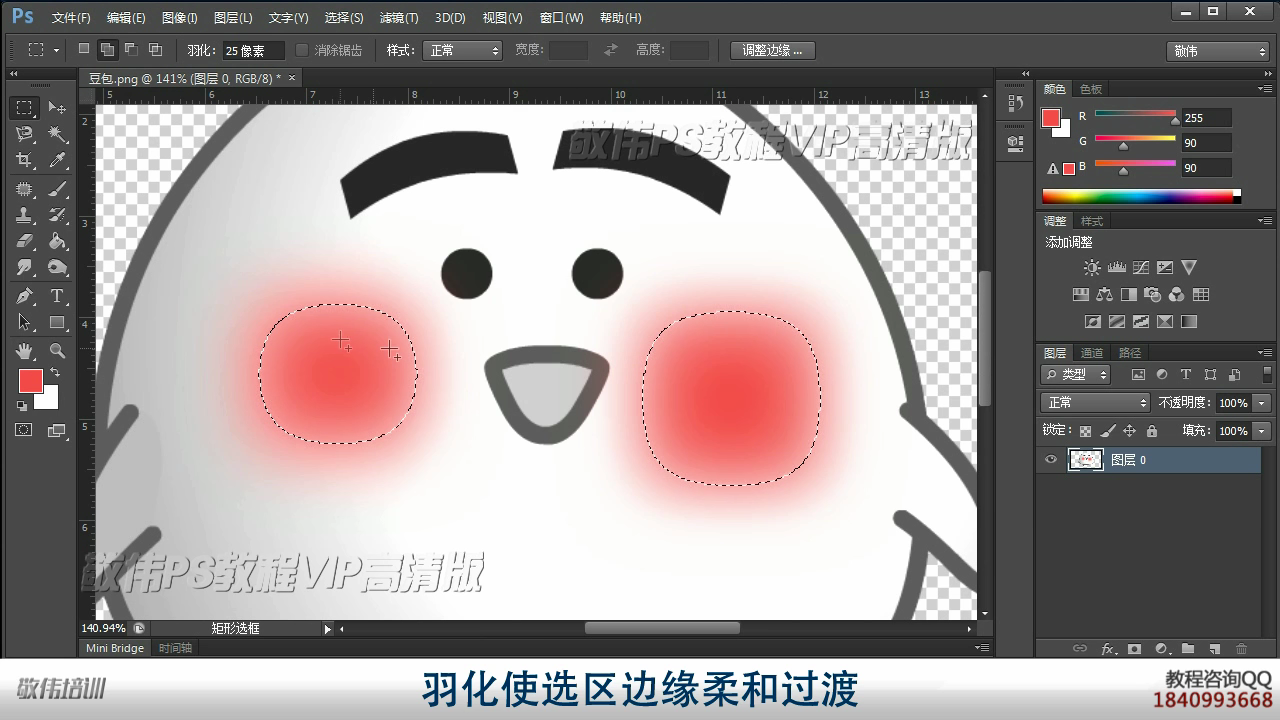Select the Pen tool
This screenshot has height=720, width=1280.
[24, 296]
